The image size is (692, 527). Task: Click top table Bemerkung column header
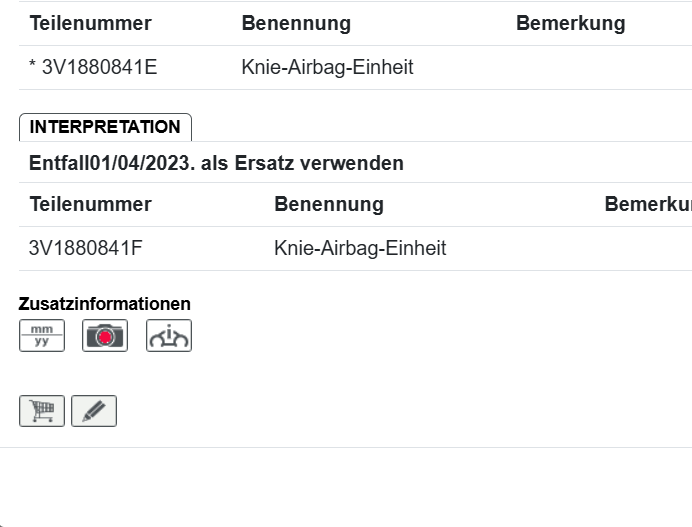[x=570, y=24]
